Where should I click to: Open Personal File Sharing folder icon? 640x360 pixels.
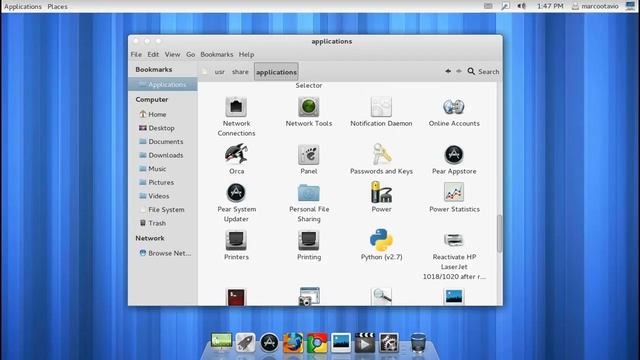[x=309, y=193]
